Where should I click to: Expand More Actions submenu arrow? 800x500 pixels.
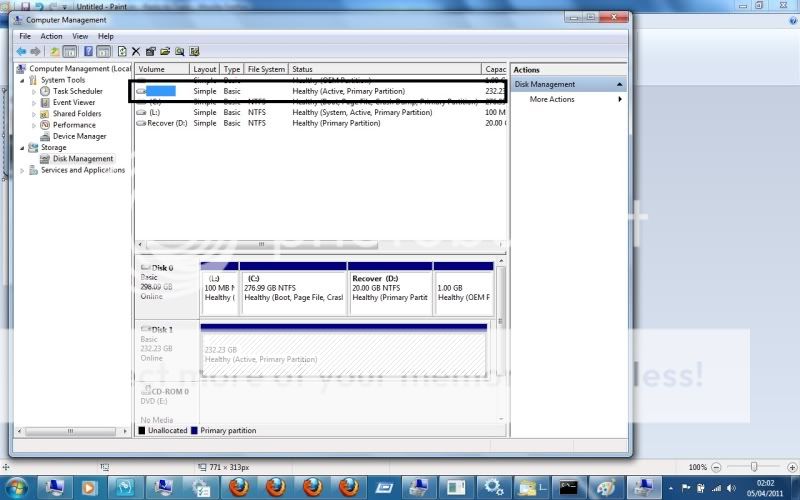(620, 99)
